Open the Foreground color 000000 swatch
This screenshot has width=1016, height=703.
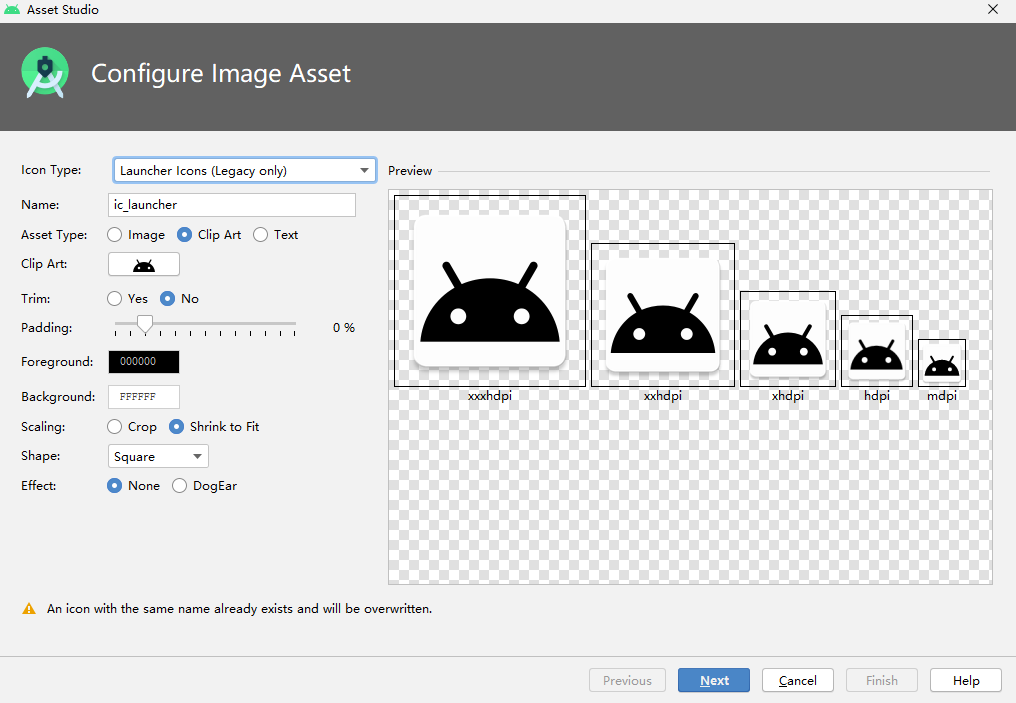[x=144, y=362]
